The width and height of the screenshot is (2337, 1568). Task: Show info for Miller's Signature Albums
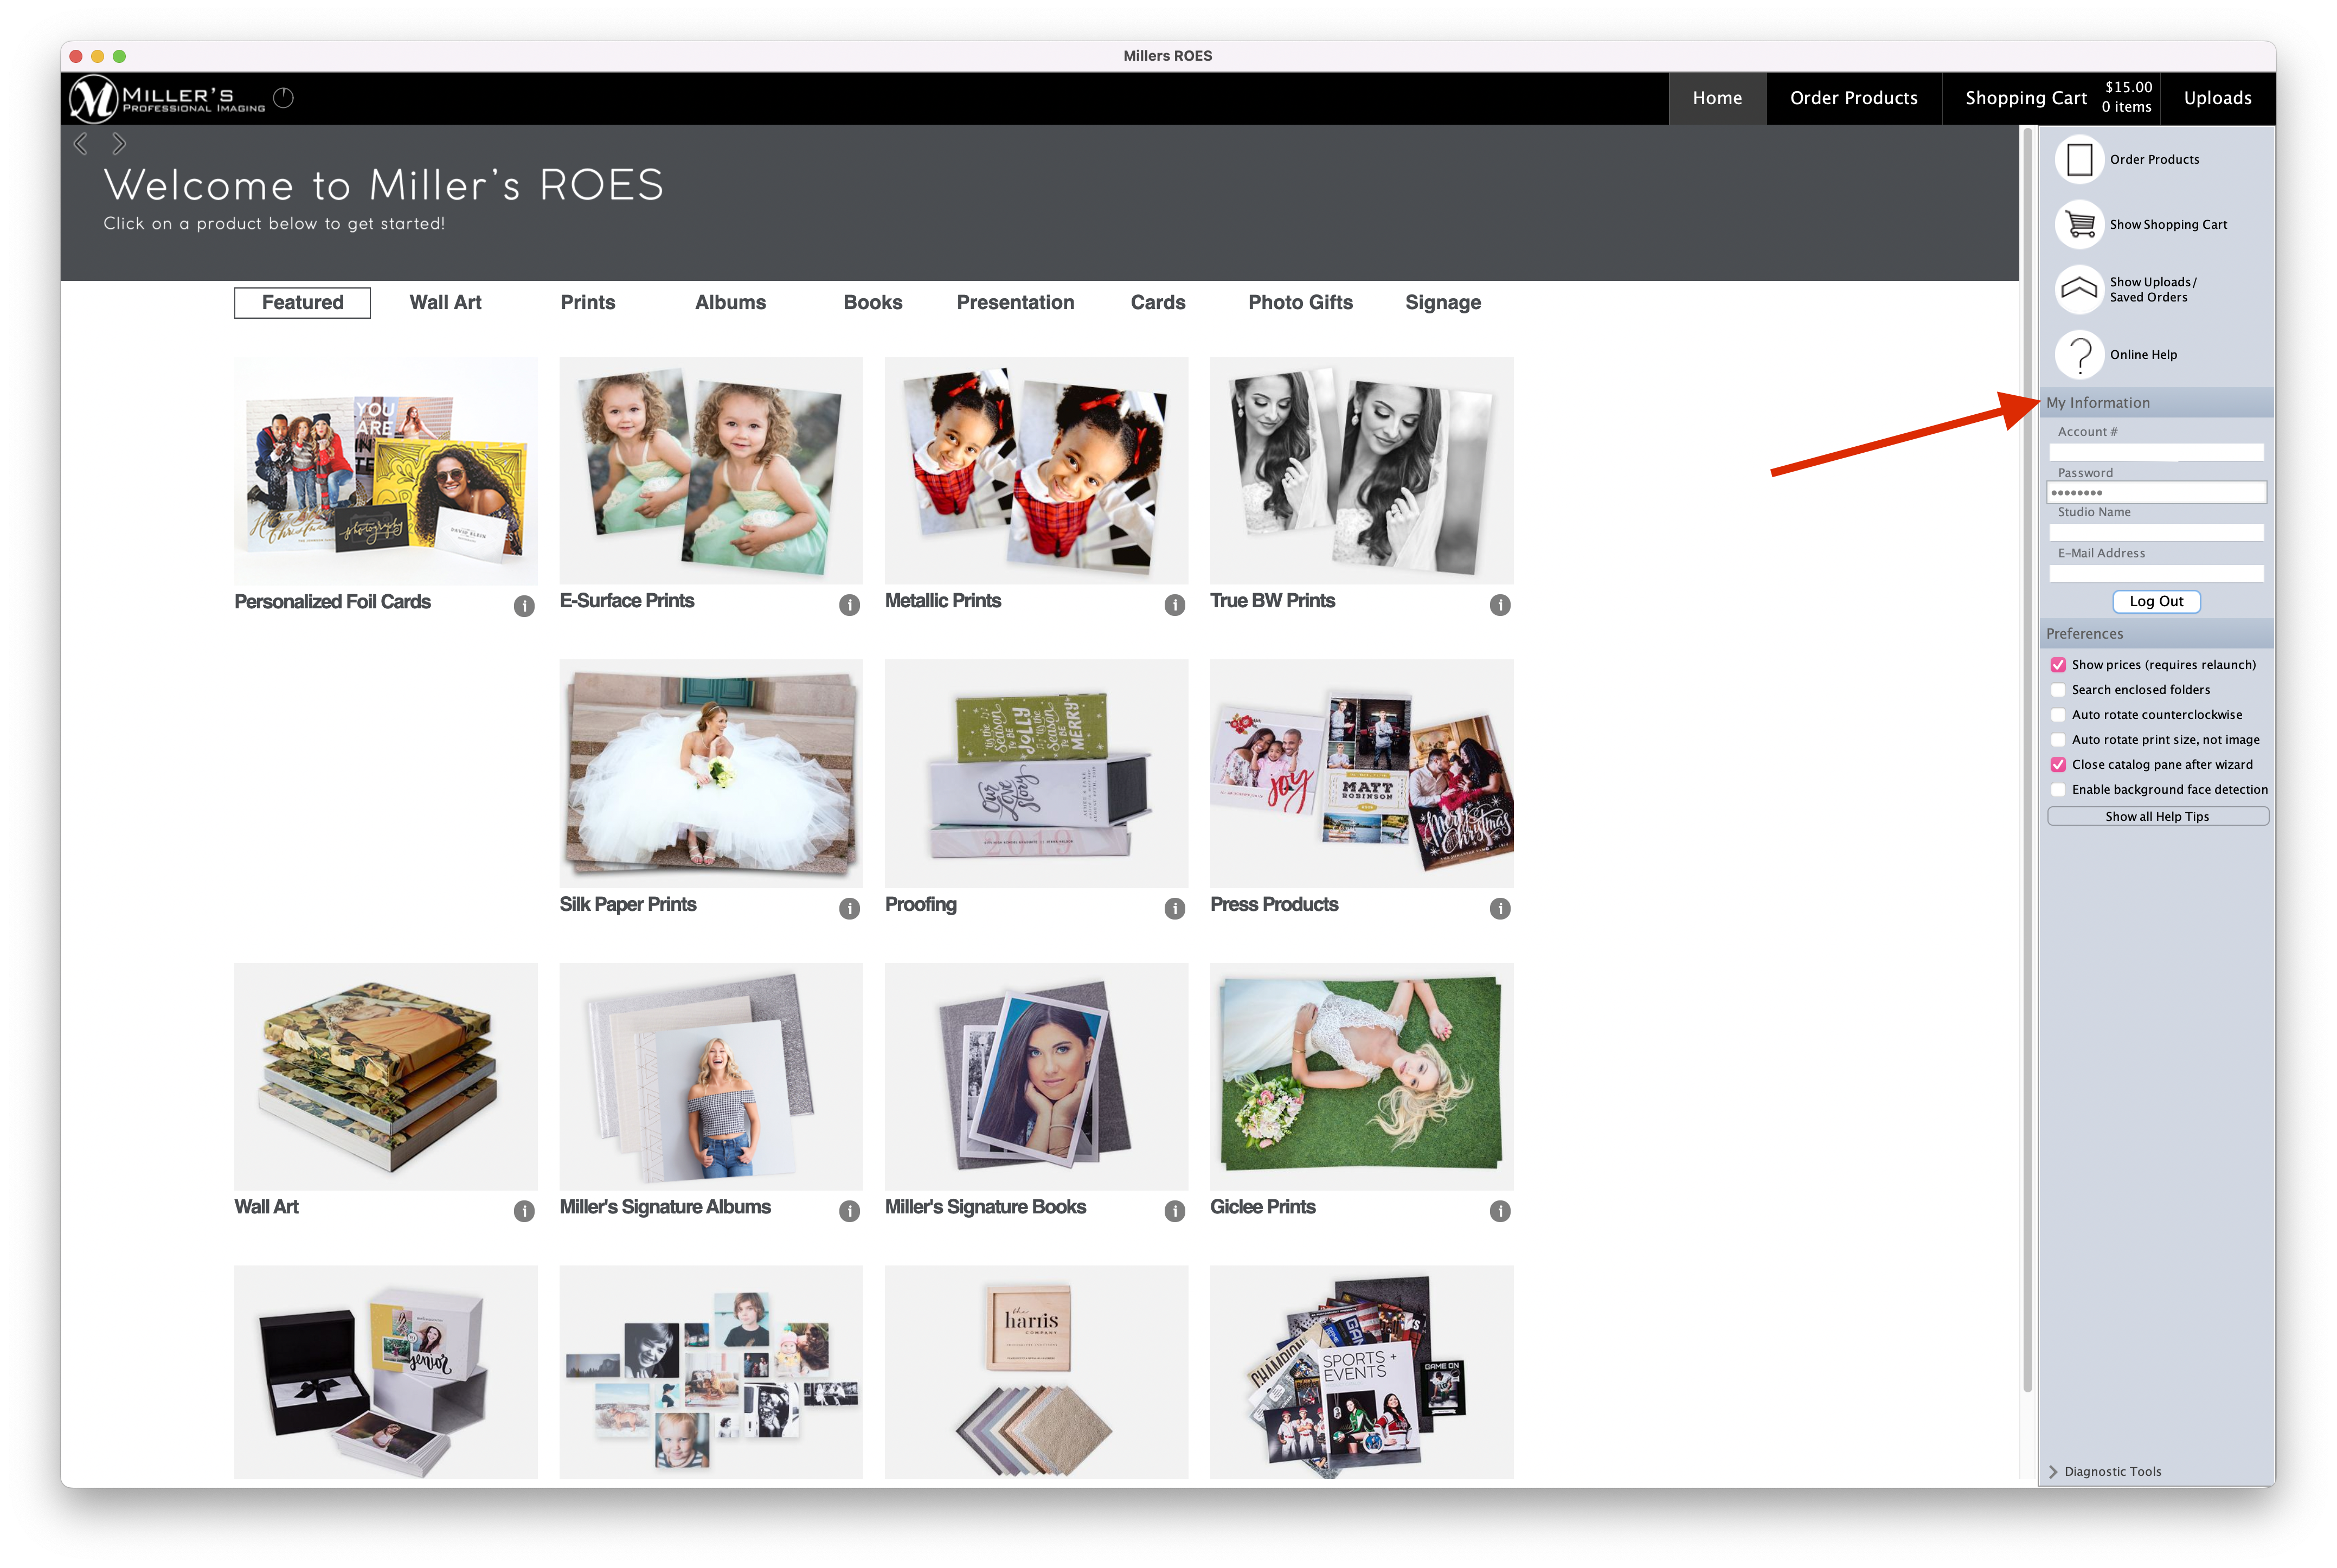(849, 1211)
